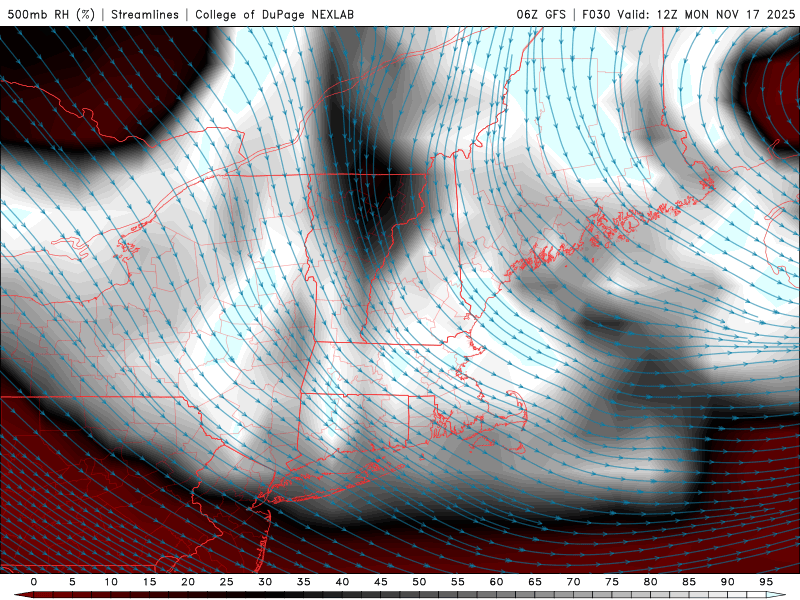Click the '45' label on the color scale
800x600 pixels.
(x=381, y=582)
